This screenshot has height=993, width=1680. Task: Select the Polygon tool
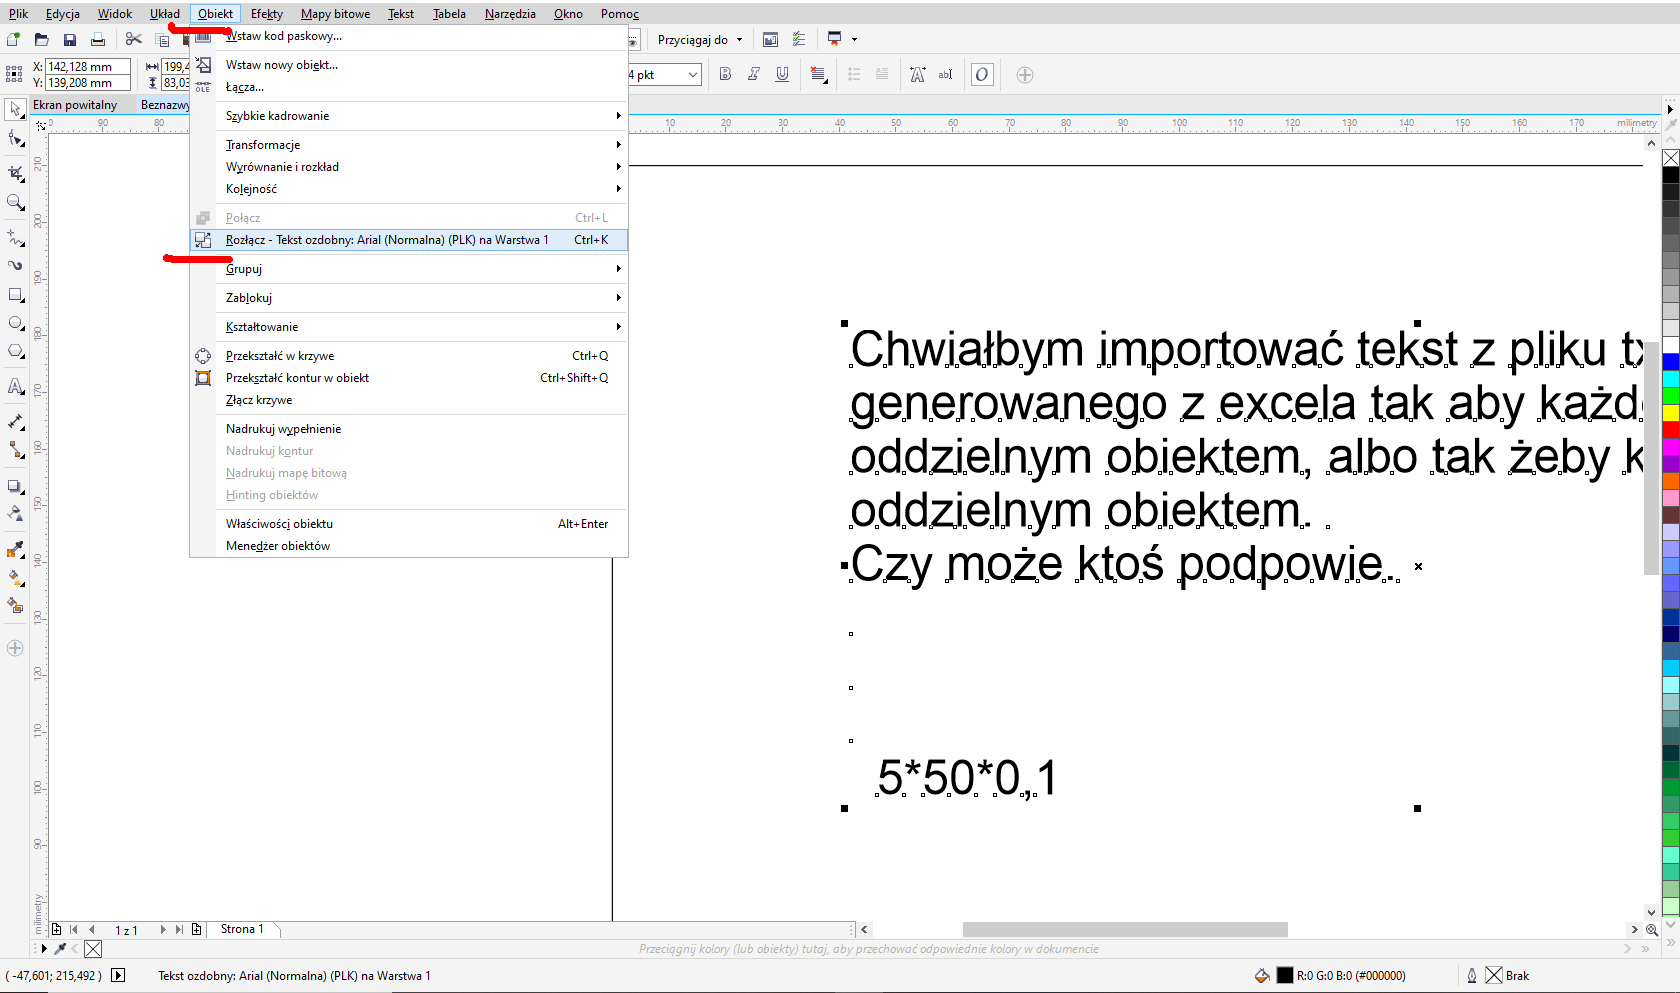(15, 351)
